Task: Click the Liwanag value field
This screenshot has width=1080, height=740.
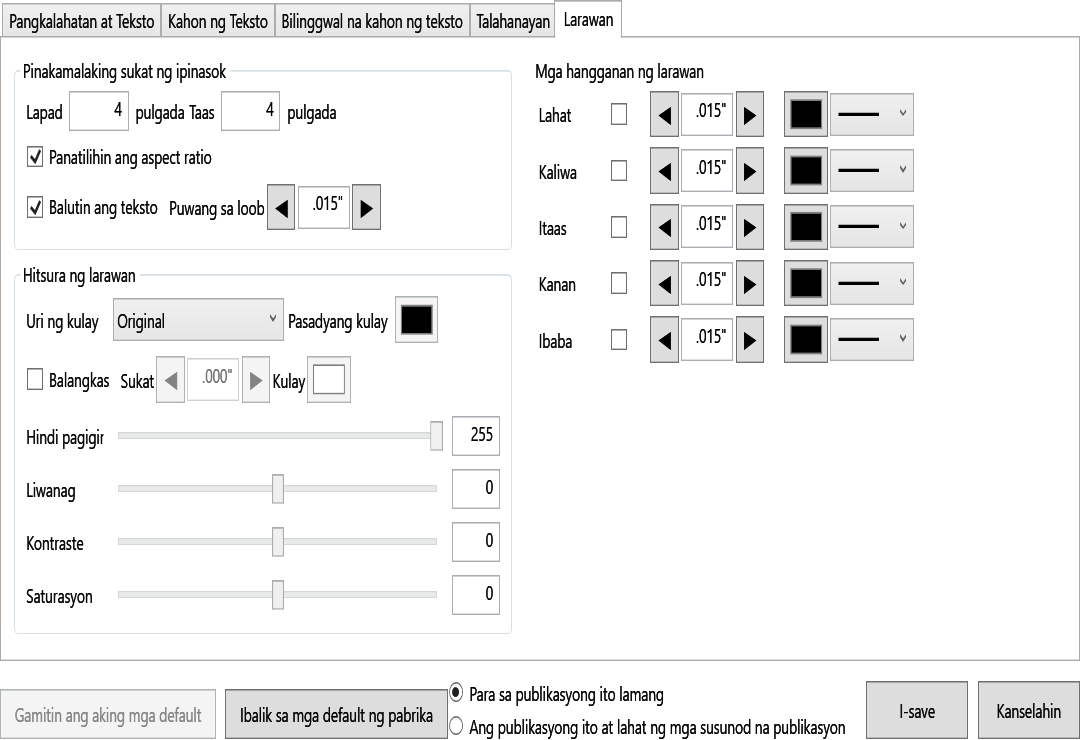Action: 476,489
